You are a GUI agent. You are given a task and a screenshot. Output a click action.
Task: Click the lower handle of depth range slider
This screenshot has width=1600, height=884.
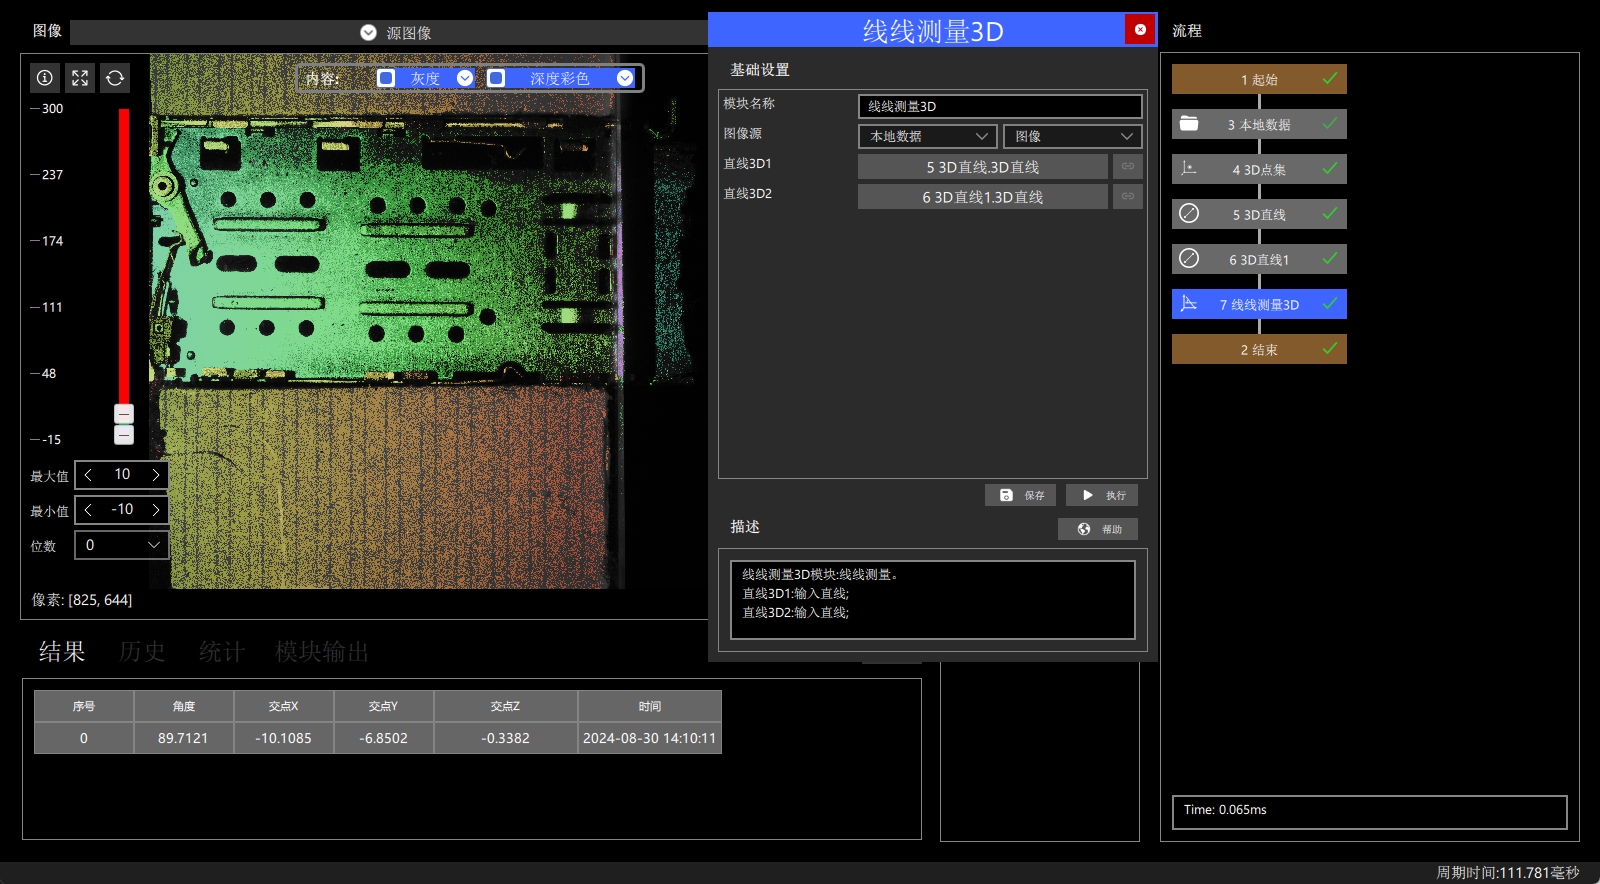click(124, 435)
